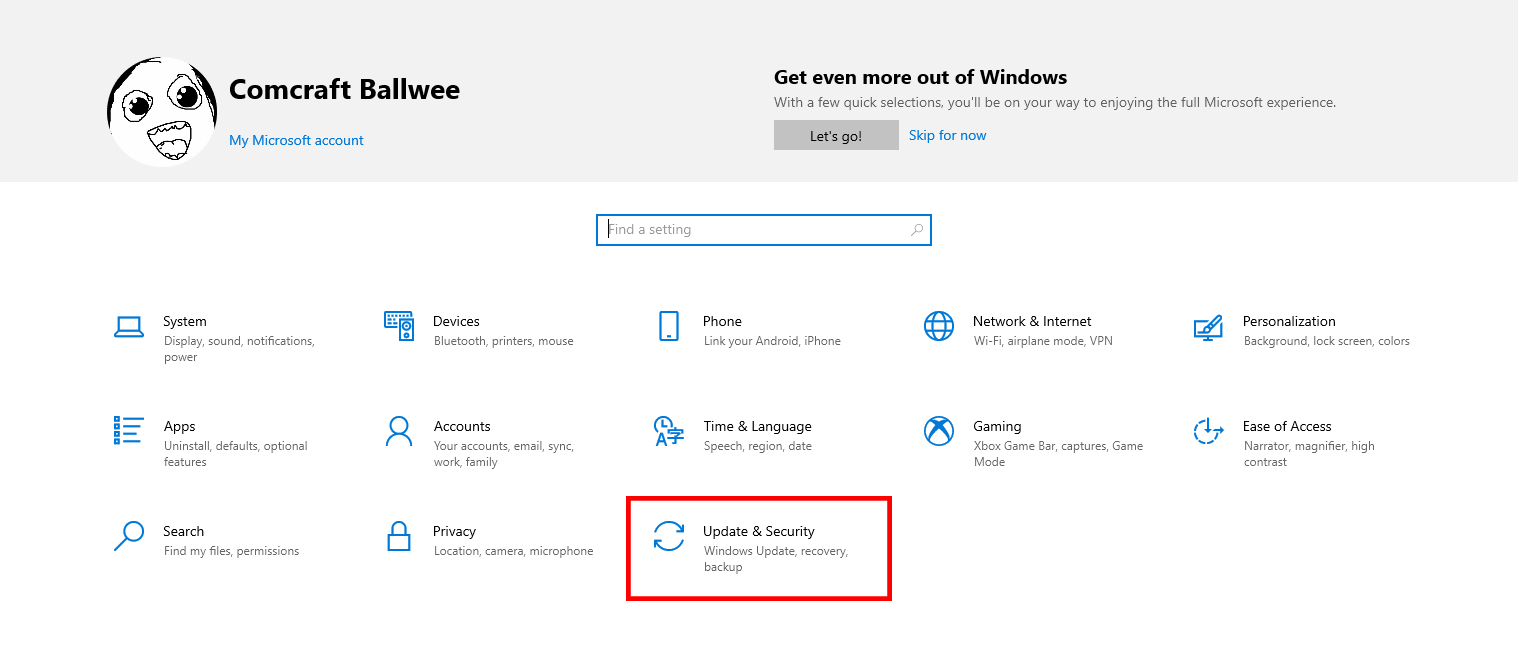Click the magnifier icon in search box

coord(916,230)
